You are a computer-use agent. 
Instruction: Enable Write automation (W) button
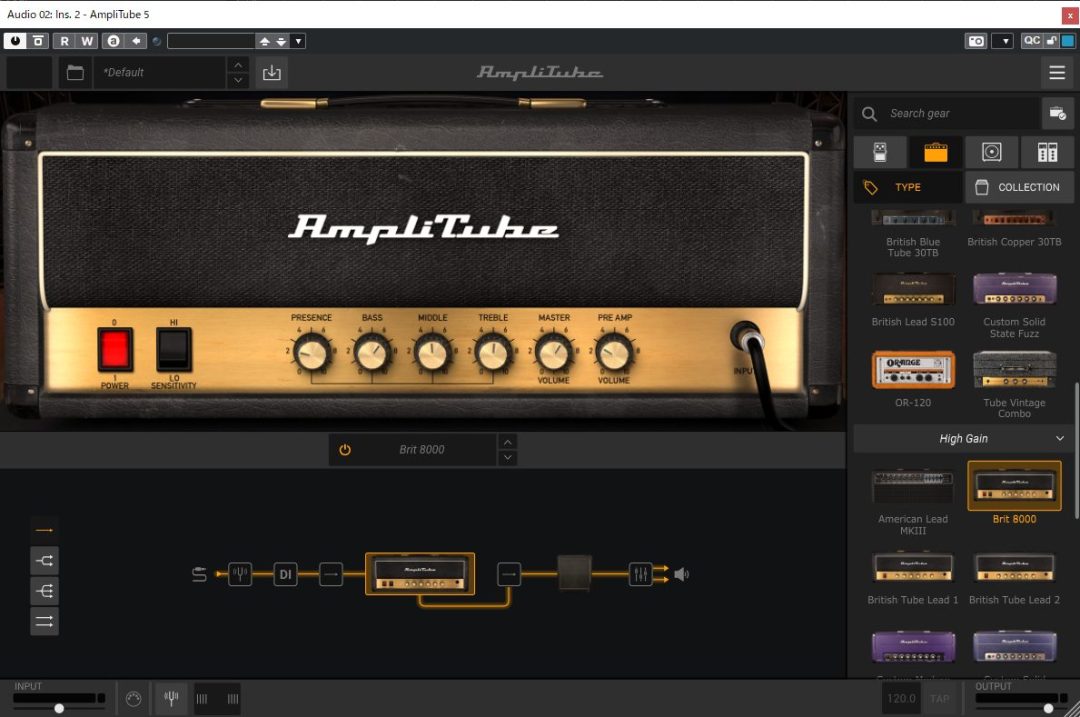tap(87, 41)
